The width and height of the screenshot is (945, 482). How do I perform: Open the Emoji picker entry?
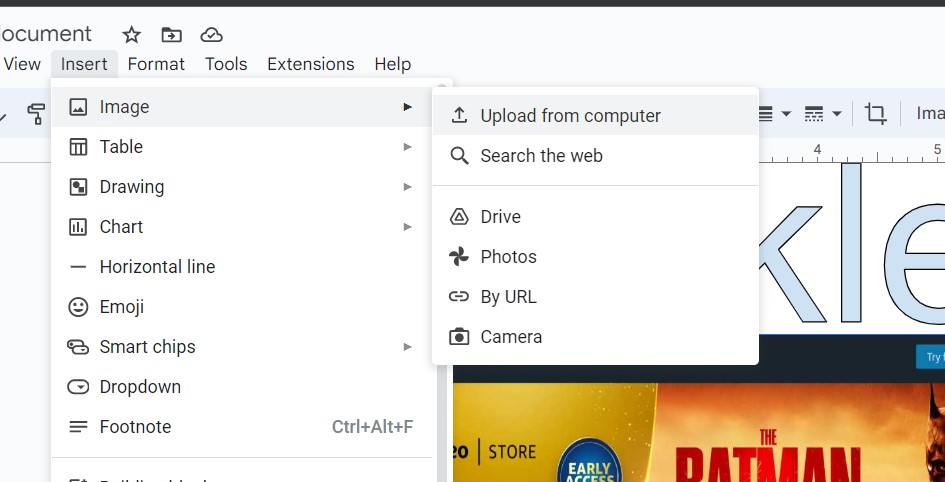point(241,307)
